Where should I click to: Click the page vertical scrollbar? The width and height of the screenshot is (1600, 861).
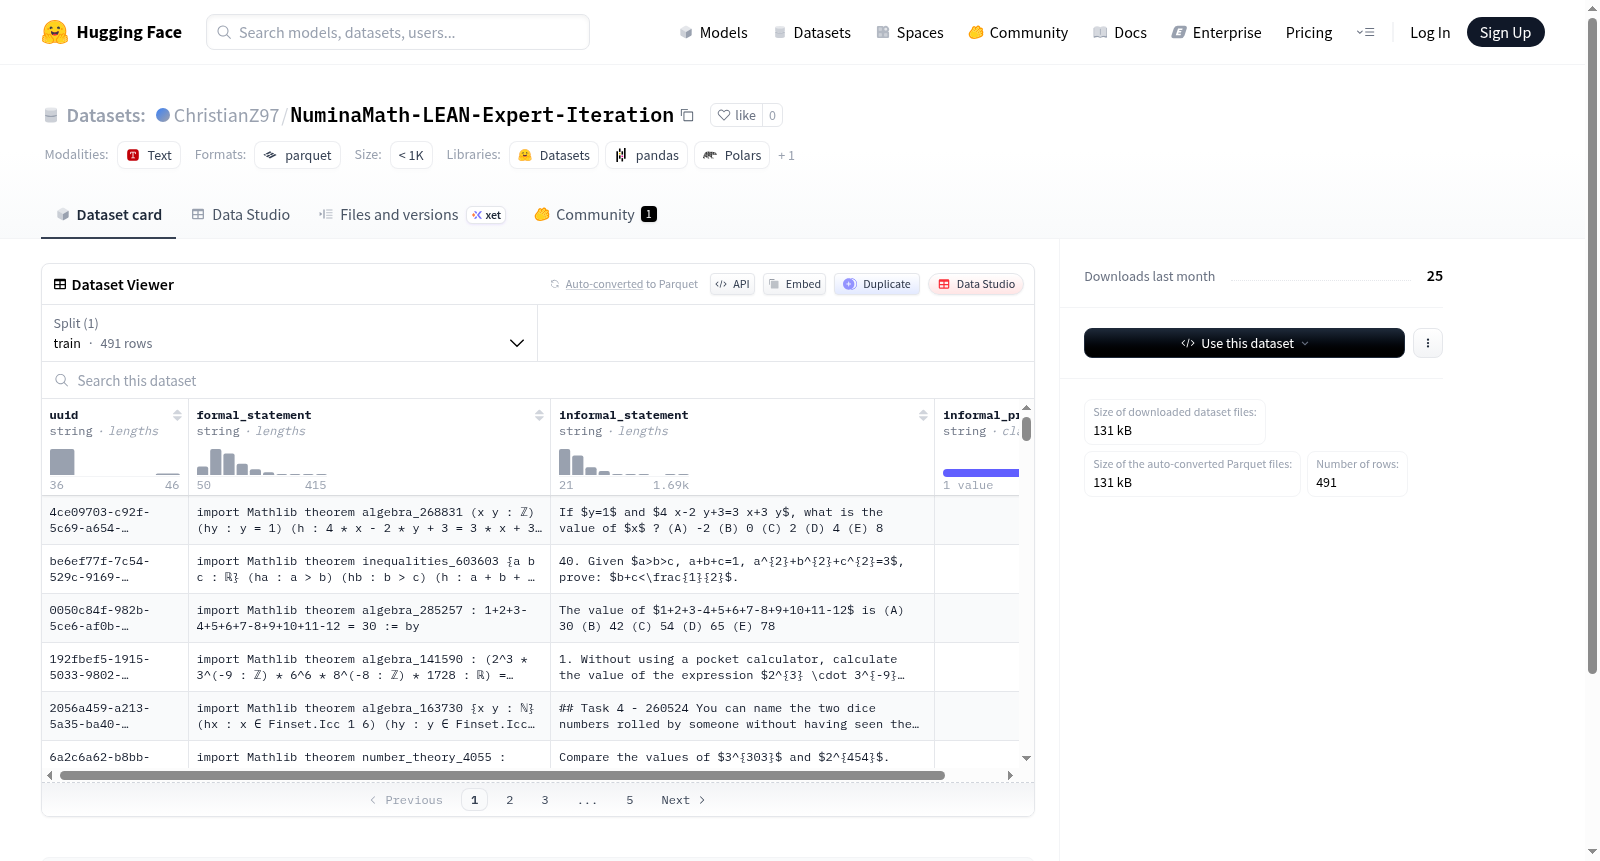(1592, 346)
